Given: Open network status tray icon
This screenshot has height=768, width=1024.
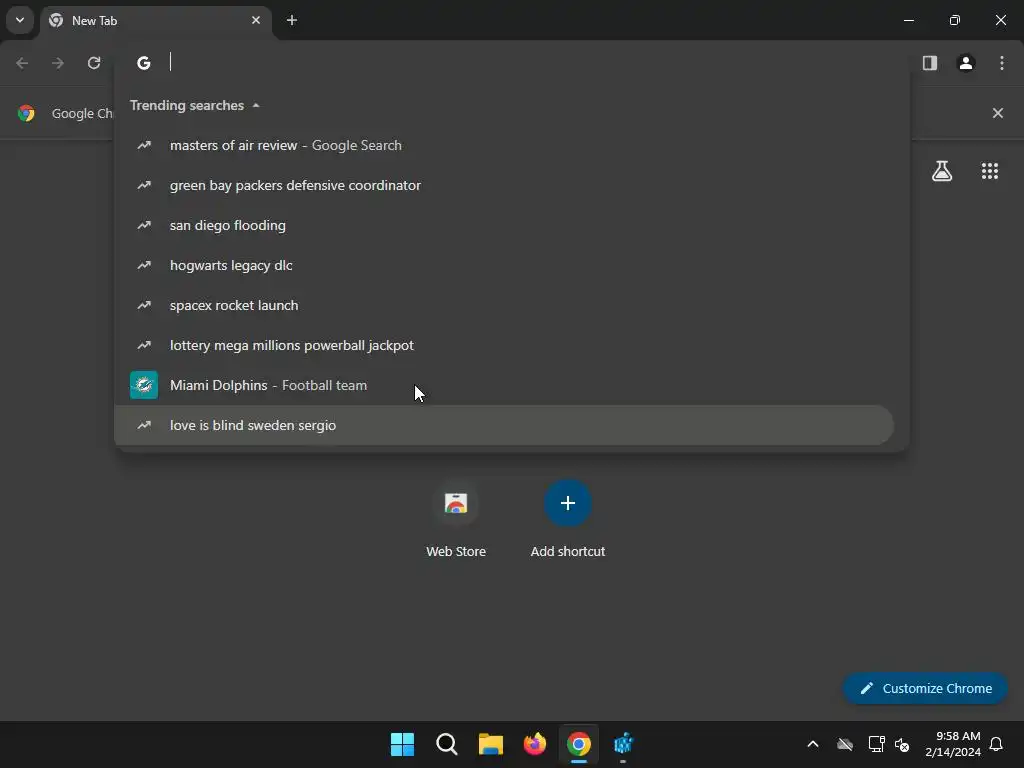Looking at the screenshot, I should (876, 744).
